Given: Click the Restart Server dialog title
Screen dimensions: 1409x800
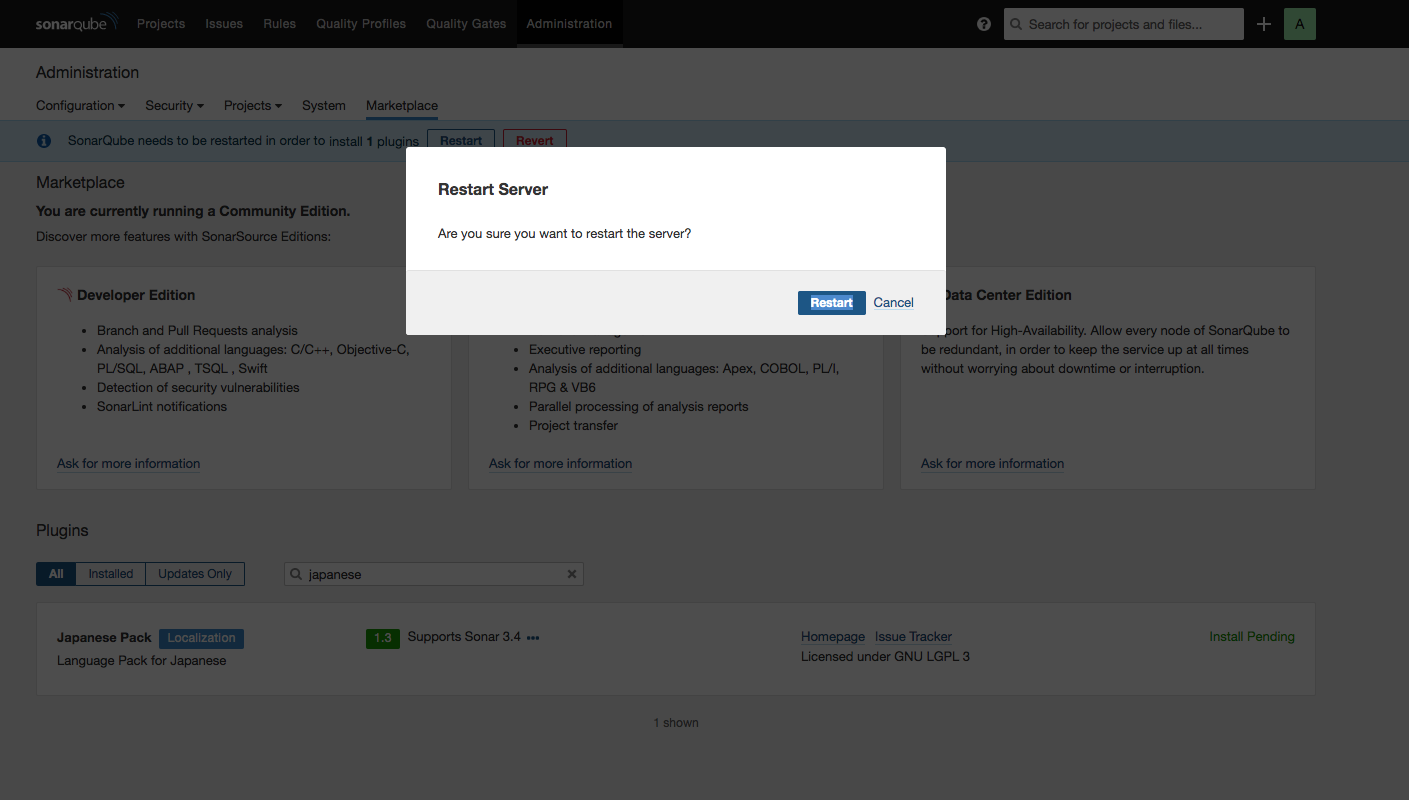Looking at the screenshot, I should (x=493, y=190).
